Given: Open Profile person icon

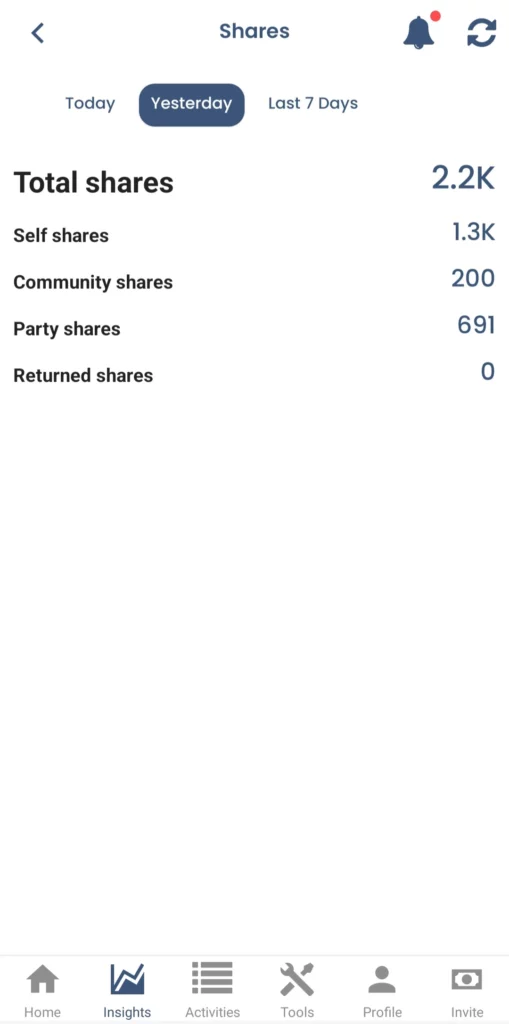Looking at the screenshot, I should 382,979.
